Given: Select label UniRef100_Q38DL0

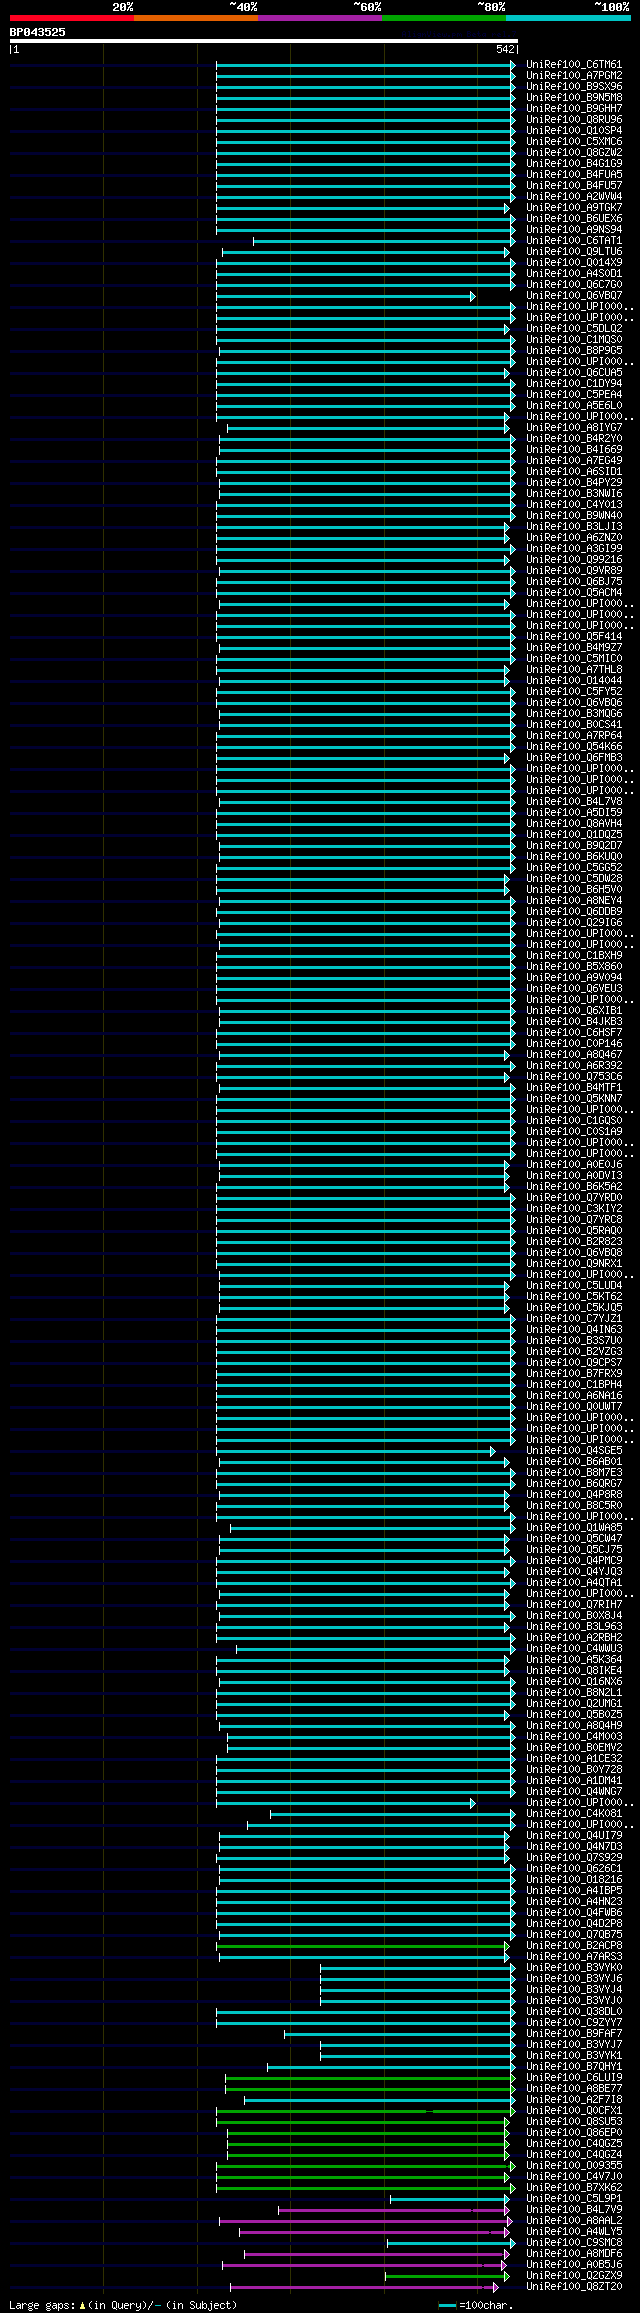Looking at the screenshot, I should coord(574,2012).
